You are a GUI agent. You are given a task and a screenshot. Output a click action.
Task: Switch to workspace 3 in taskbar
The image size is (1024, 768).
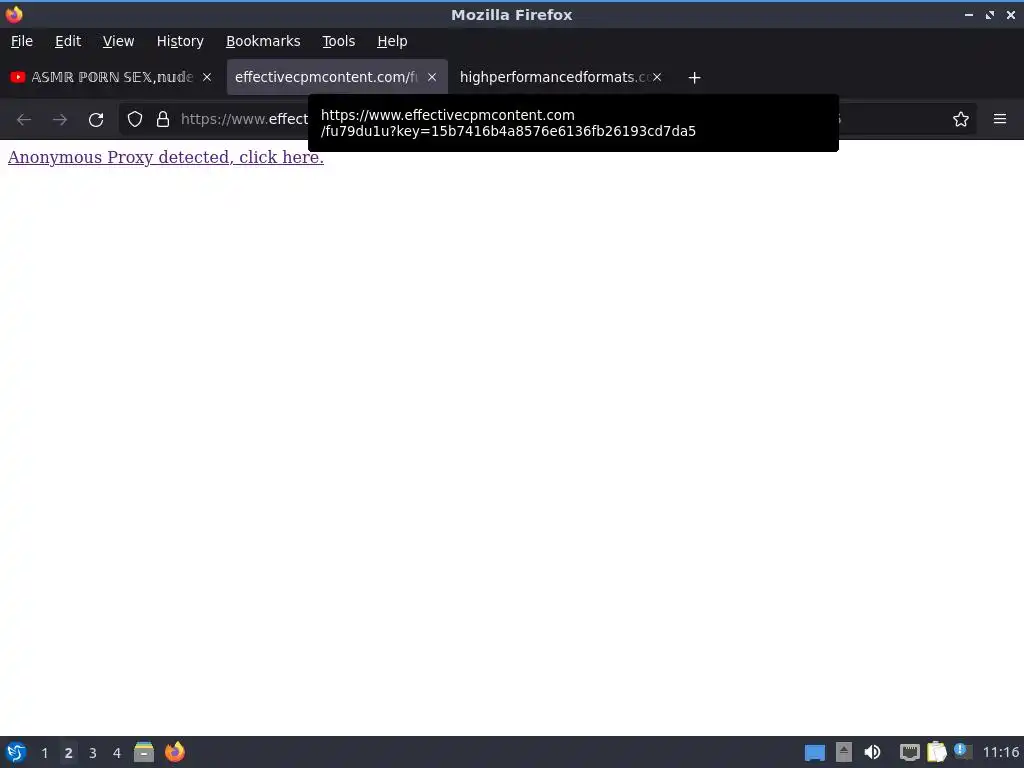(x=93, y=753)
